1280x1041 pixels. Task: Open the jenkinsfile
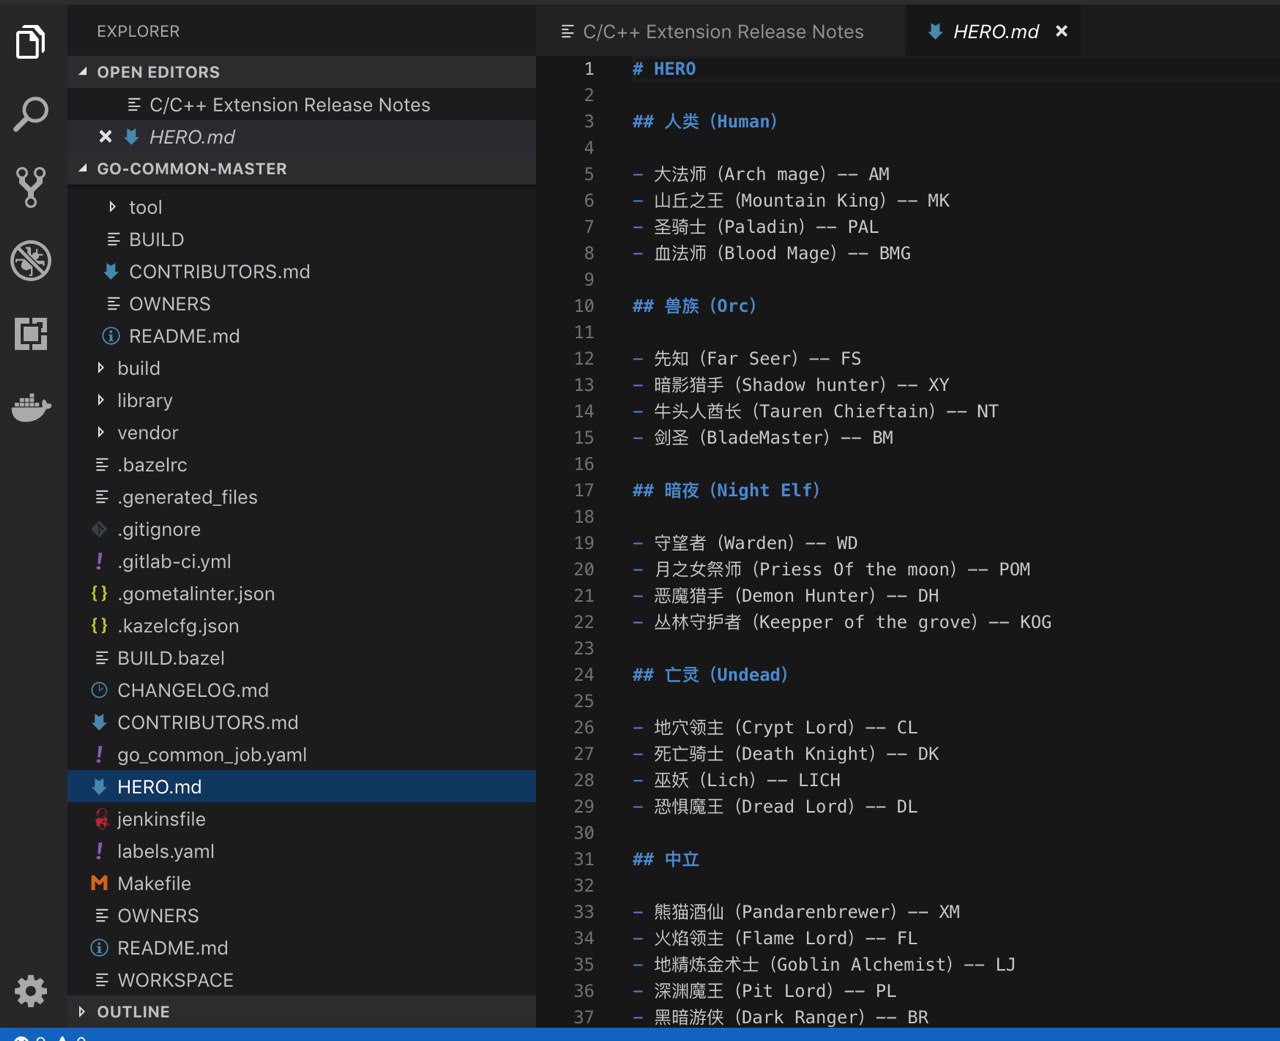[x=301, y=818]
